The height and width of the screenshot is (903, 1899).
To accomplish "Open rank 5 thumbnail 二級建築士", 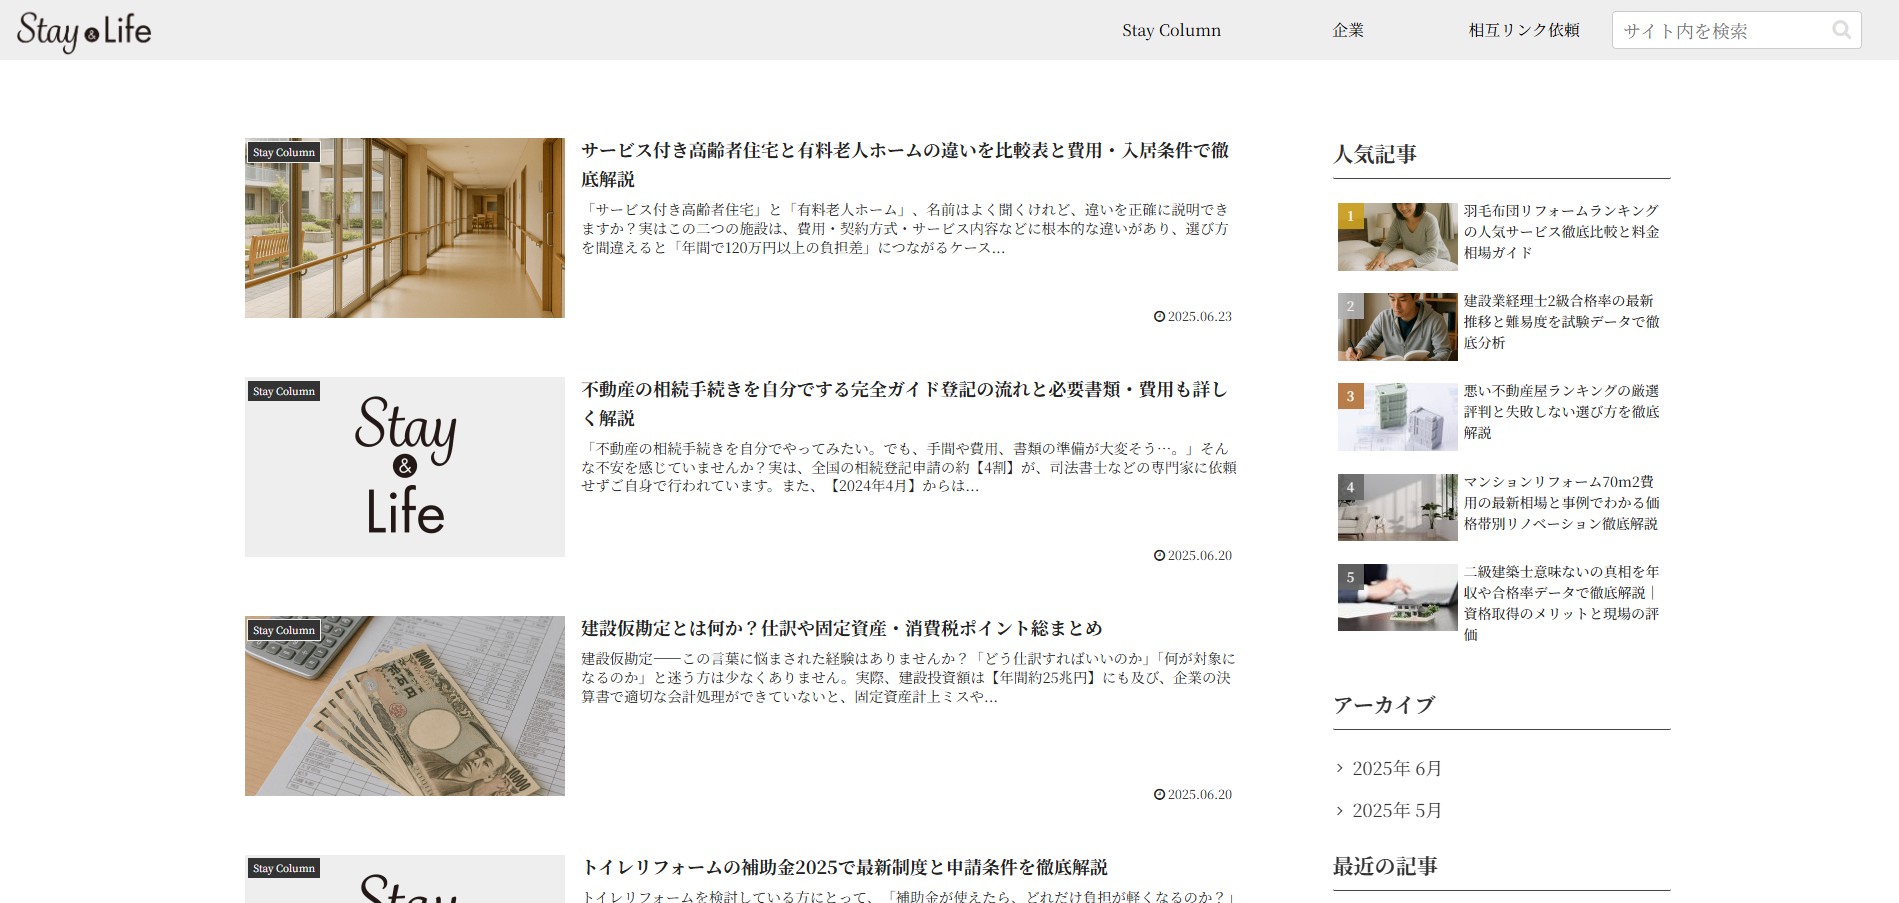I will 1397,597.
